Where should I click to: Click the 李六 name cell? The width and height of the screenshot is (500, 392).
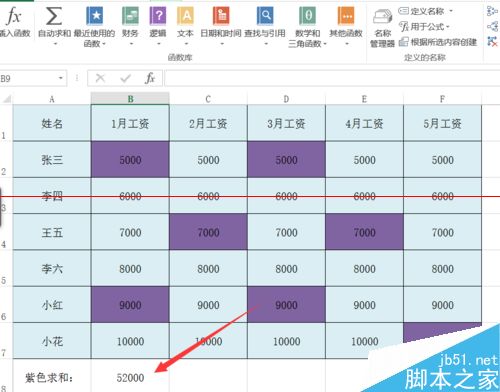(52, 268)
